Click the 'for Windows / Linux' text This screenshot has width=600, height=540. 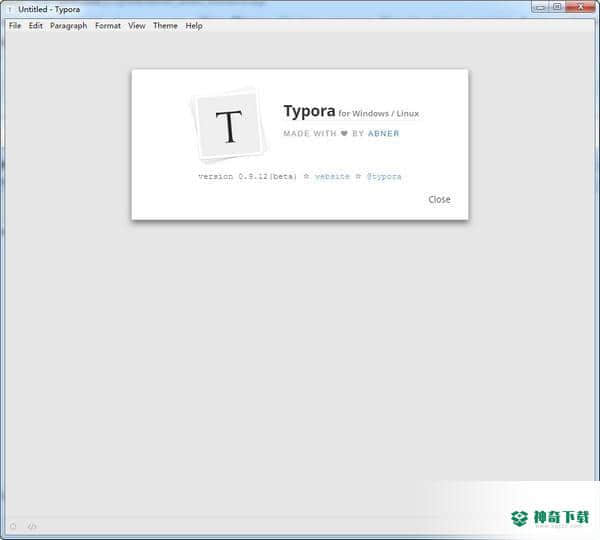point(379,114)
